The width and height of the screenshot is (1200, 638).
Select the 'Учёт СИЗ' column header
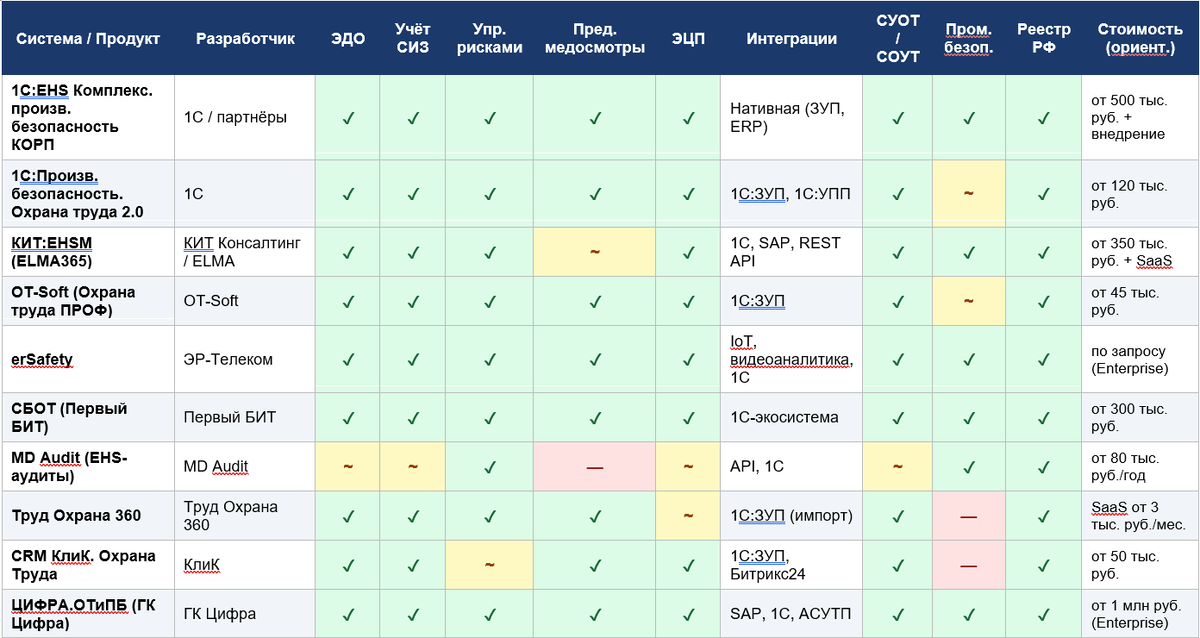click(413, 39)
